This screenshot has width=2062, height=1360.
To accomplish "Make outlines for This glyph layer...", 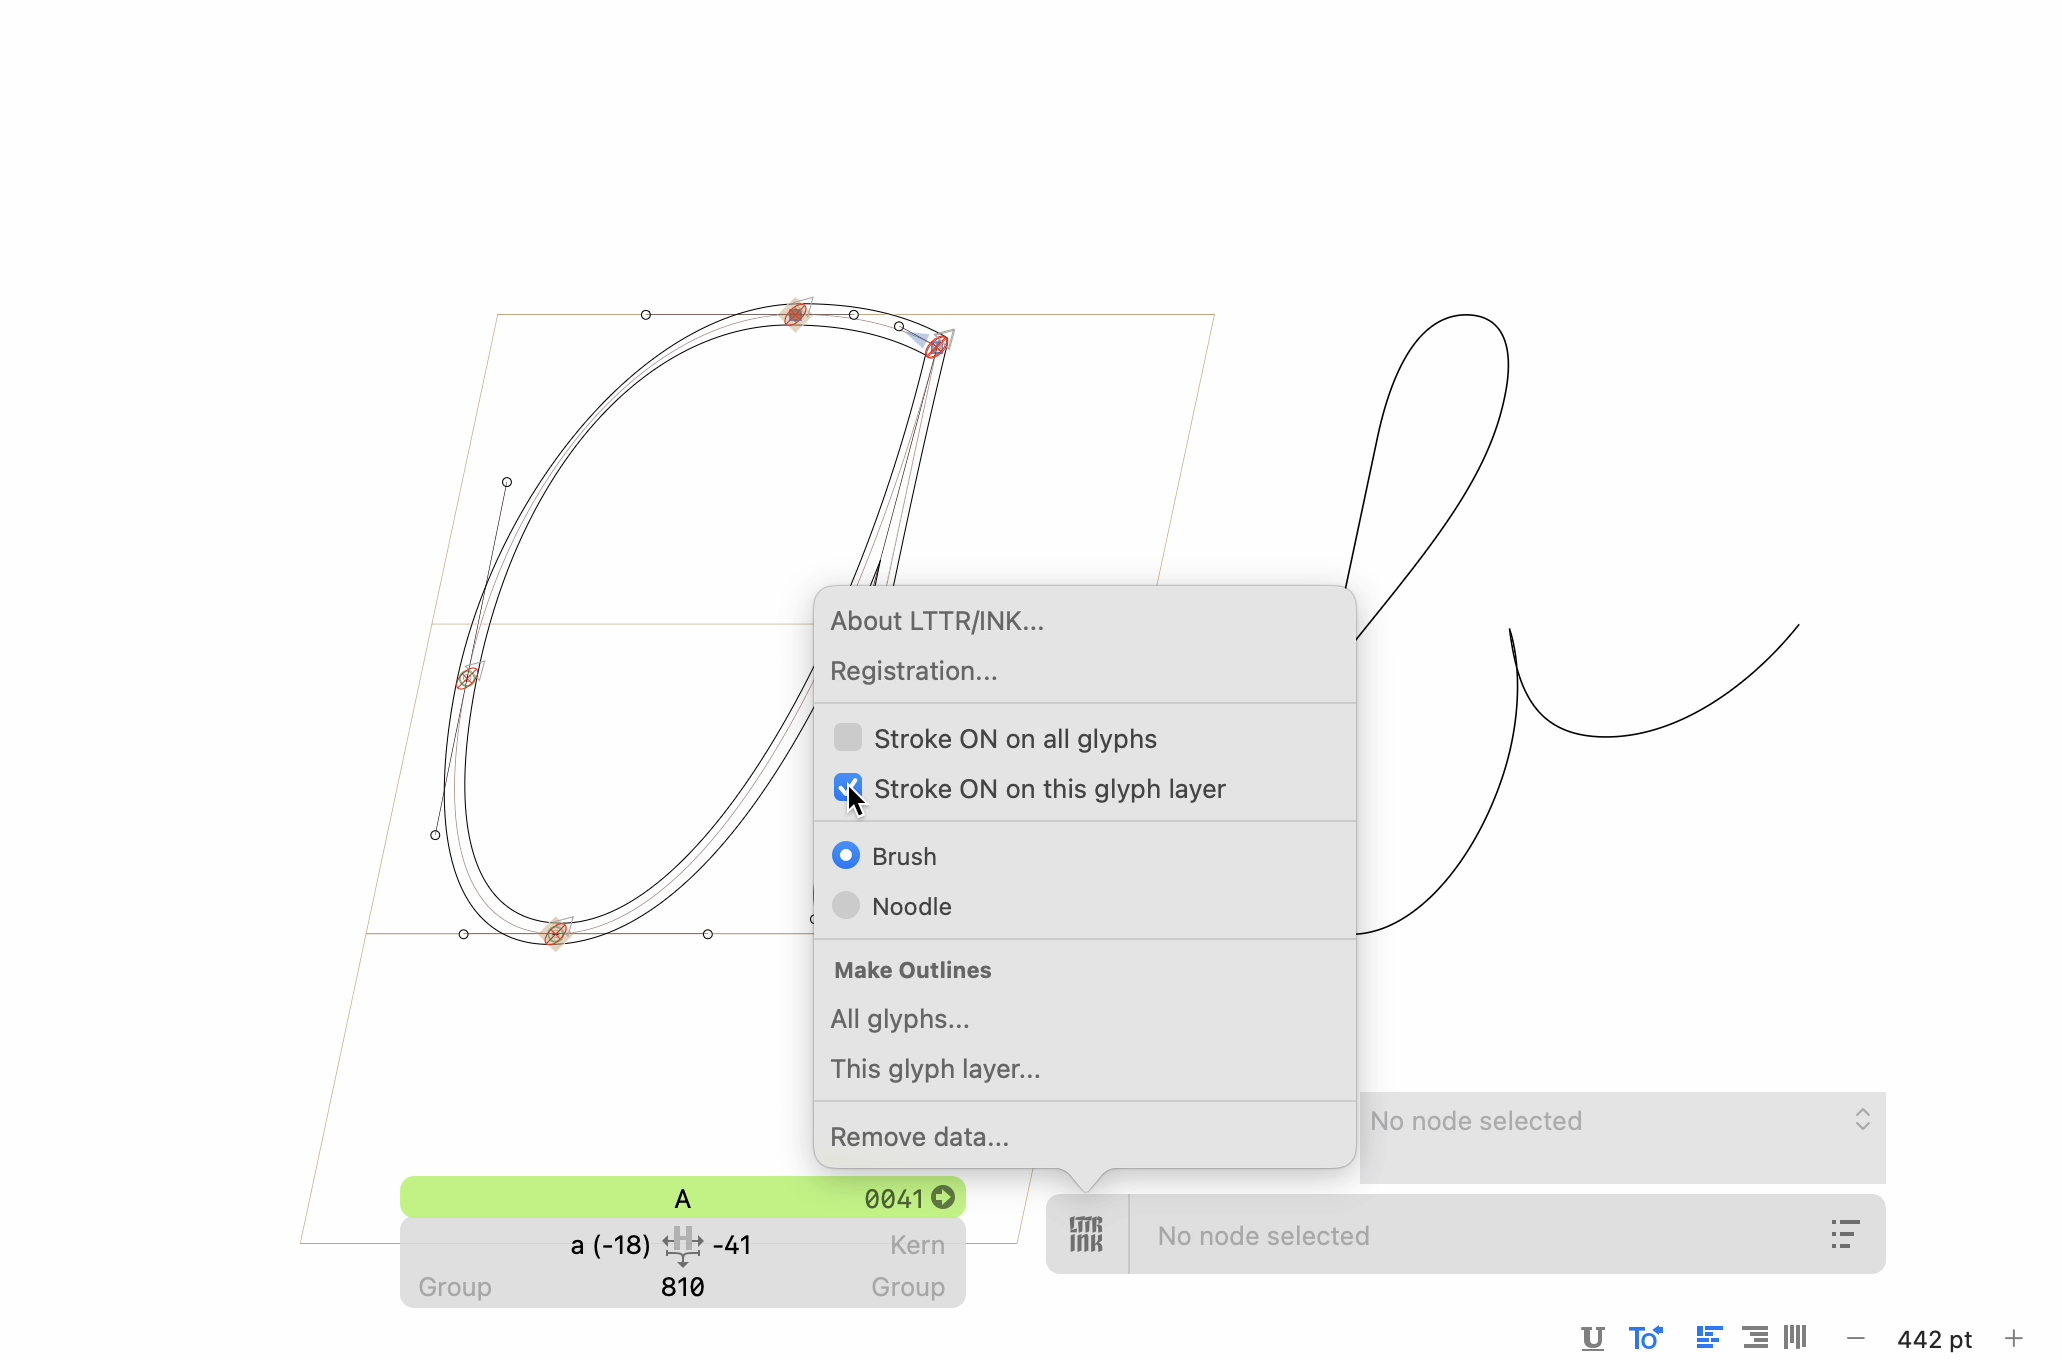I will pos(935,1069).
